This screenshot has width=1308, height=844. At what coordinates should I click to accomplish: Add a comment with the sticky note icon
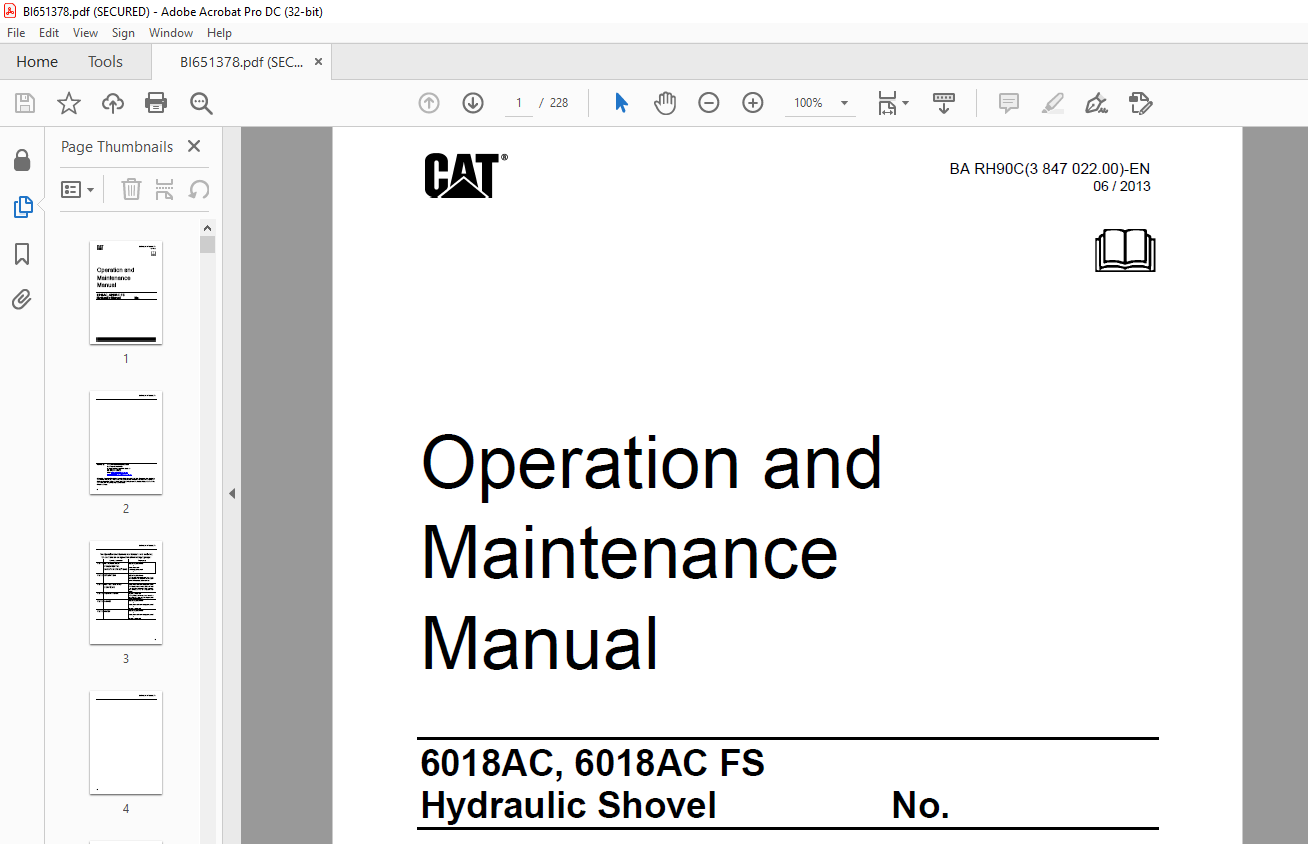1009,103
